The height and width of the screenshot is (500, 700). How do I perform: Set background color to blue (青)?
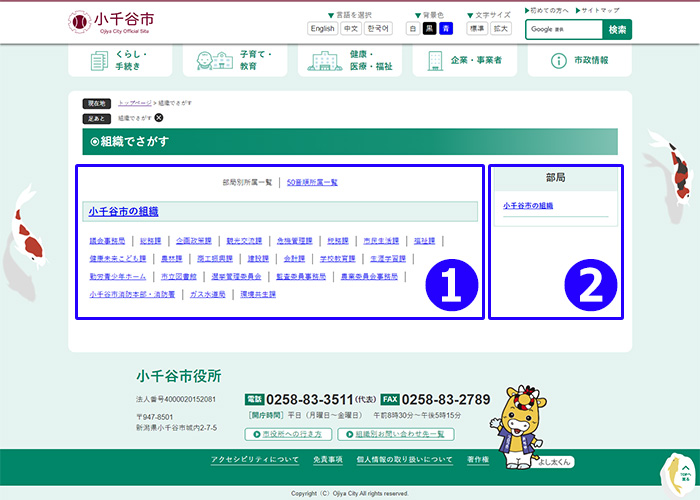coord(446,29)
